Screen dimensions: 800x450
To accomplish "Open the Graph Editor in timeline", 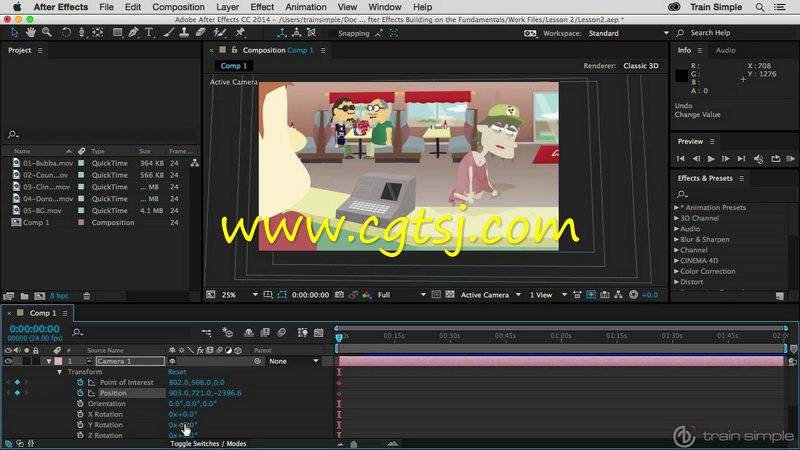I will tap(319, 333).
